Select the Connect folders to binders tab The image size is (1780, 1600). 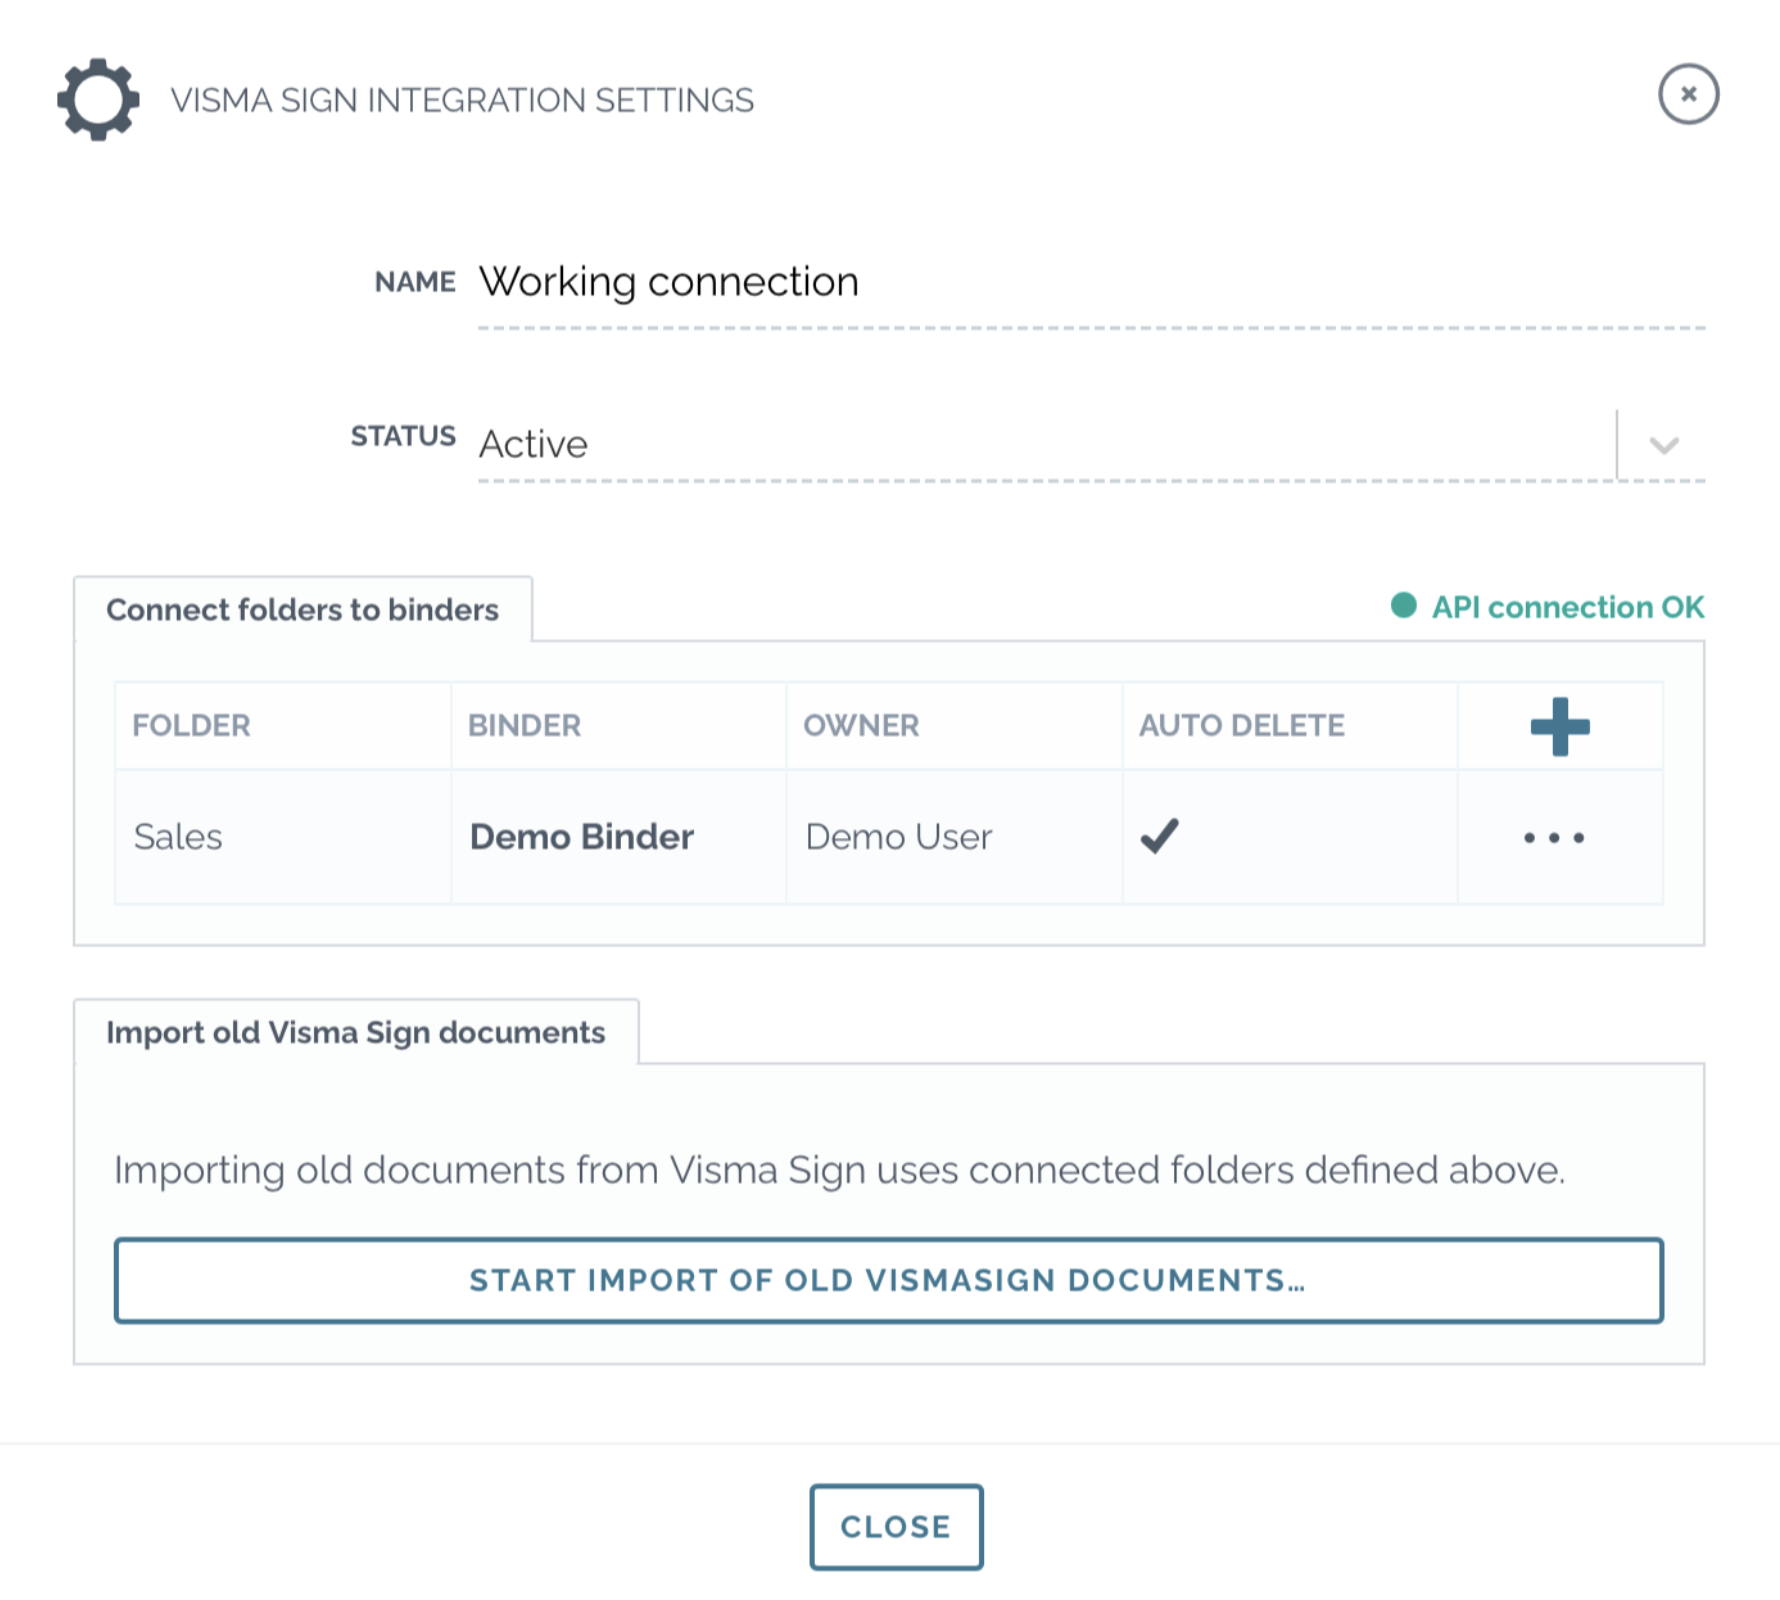pyautogui.click(x=302, y=609)
